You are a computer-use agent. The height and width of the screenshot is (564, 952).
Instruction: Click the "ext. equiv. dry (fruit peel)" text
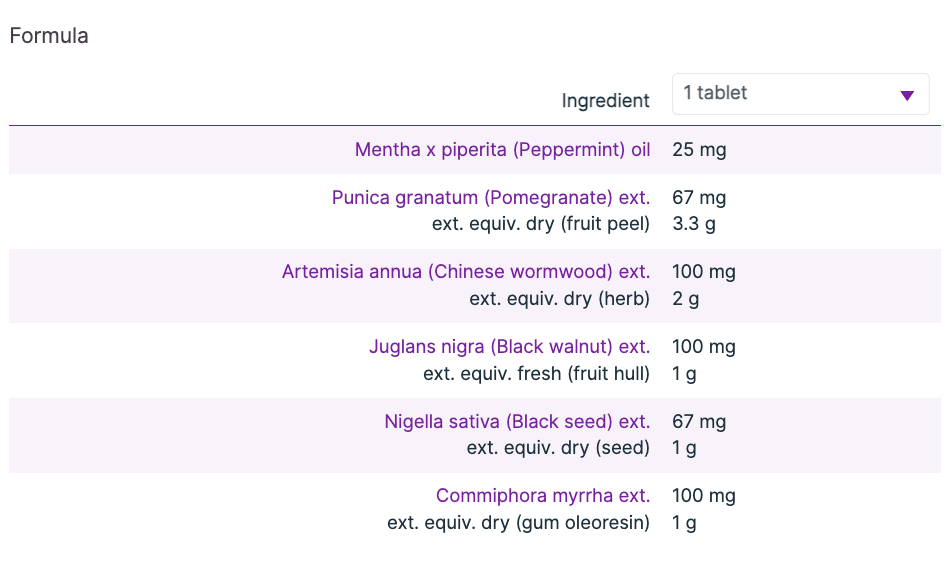(541, 224)
